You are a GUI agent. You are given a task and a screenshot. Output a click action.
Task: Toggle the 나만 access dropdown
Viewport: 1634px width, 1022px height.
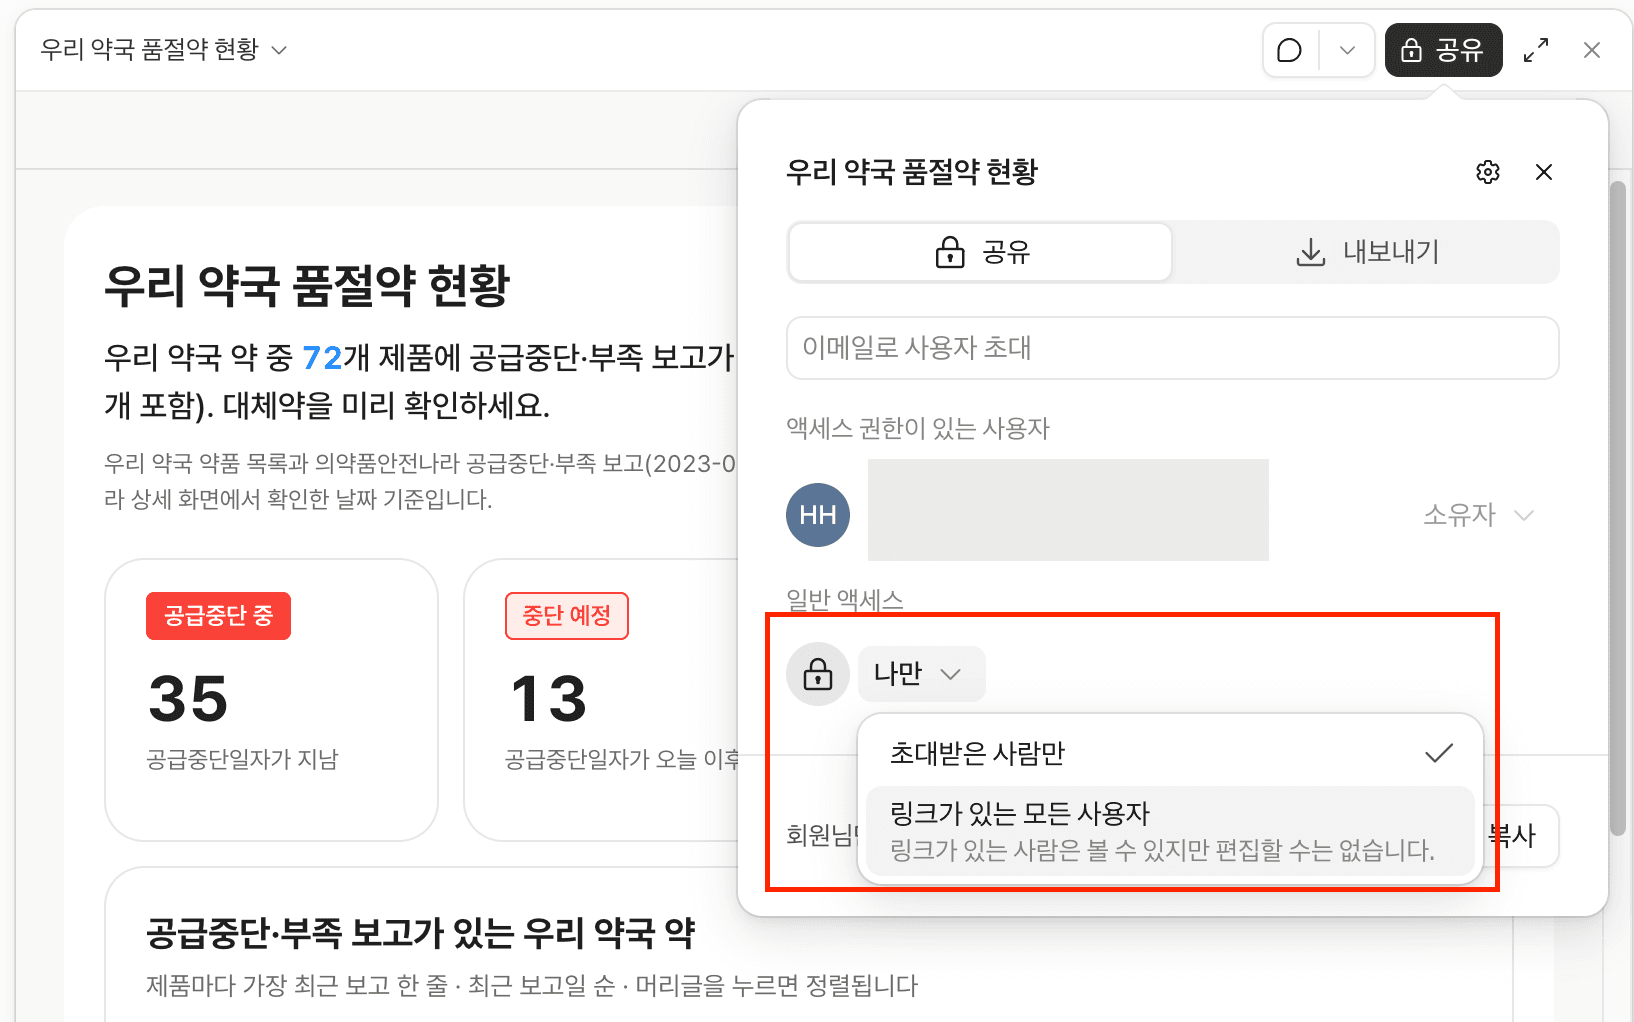click(x=920, y=674)
